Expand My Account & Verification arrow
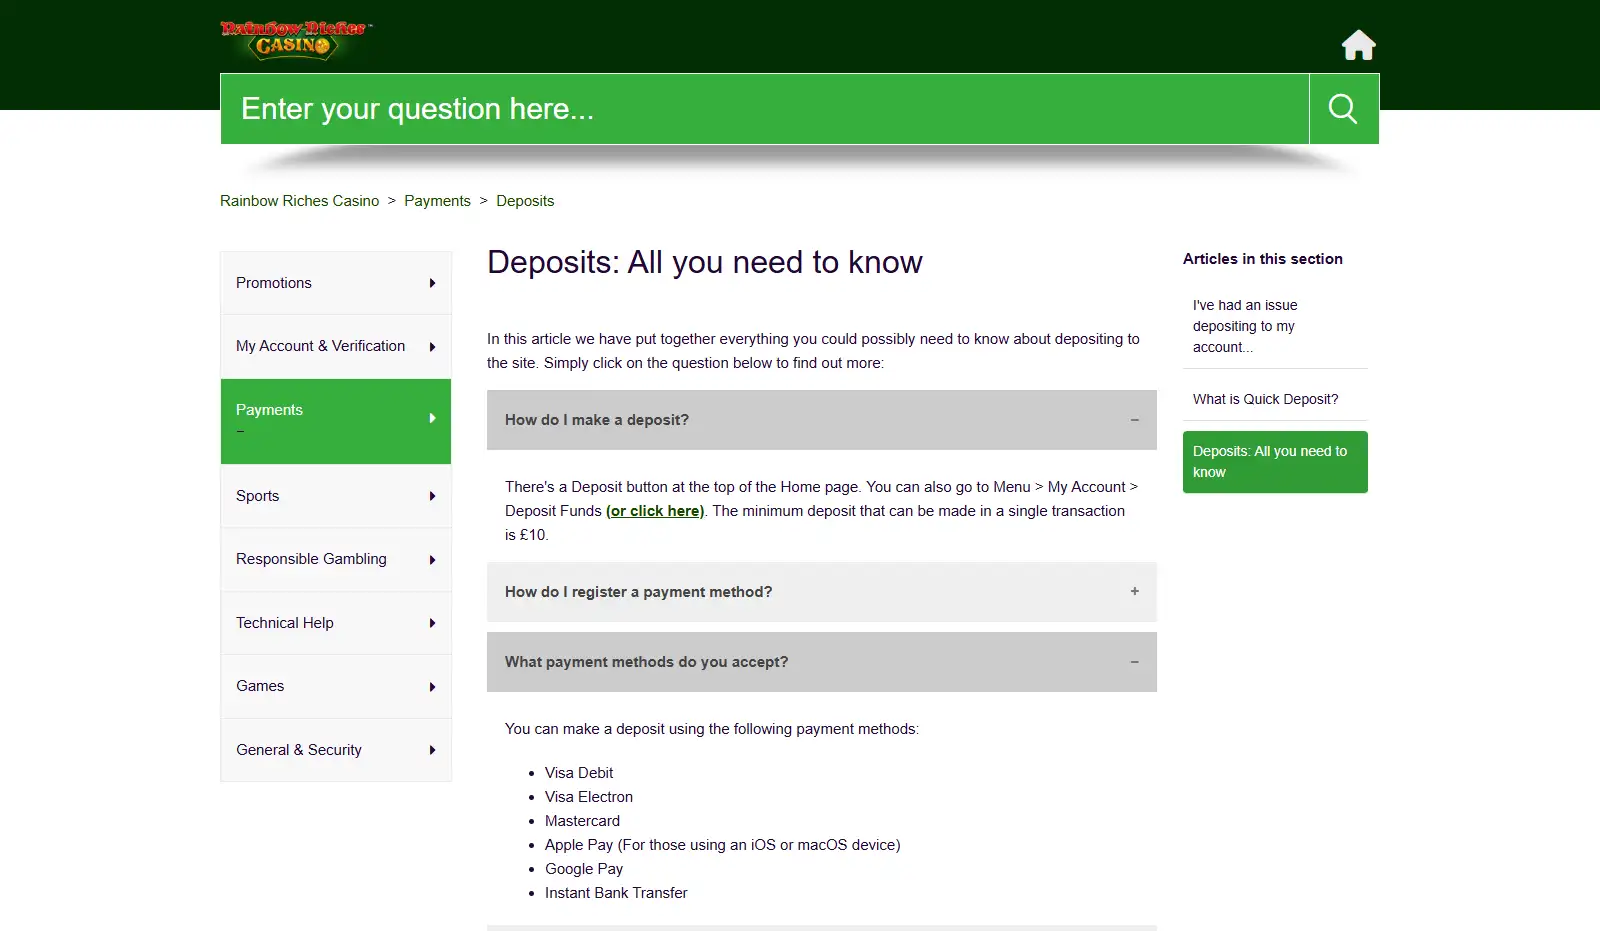 point(432,347)
